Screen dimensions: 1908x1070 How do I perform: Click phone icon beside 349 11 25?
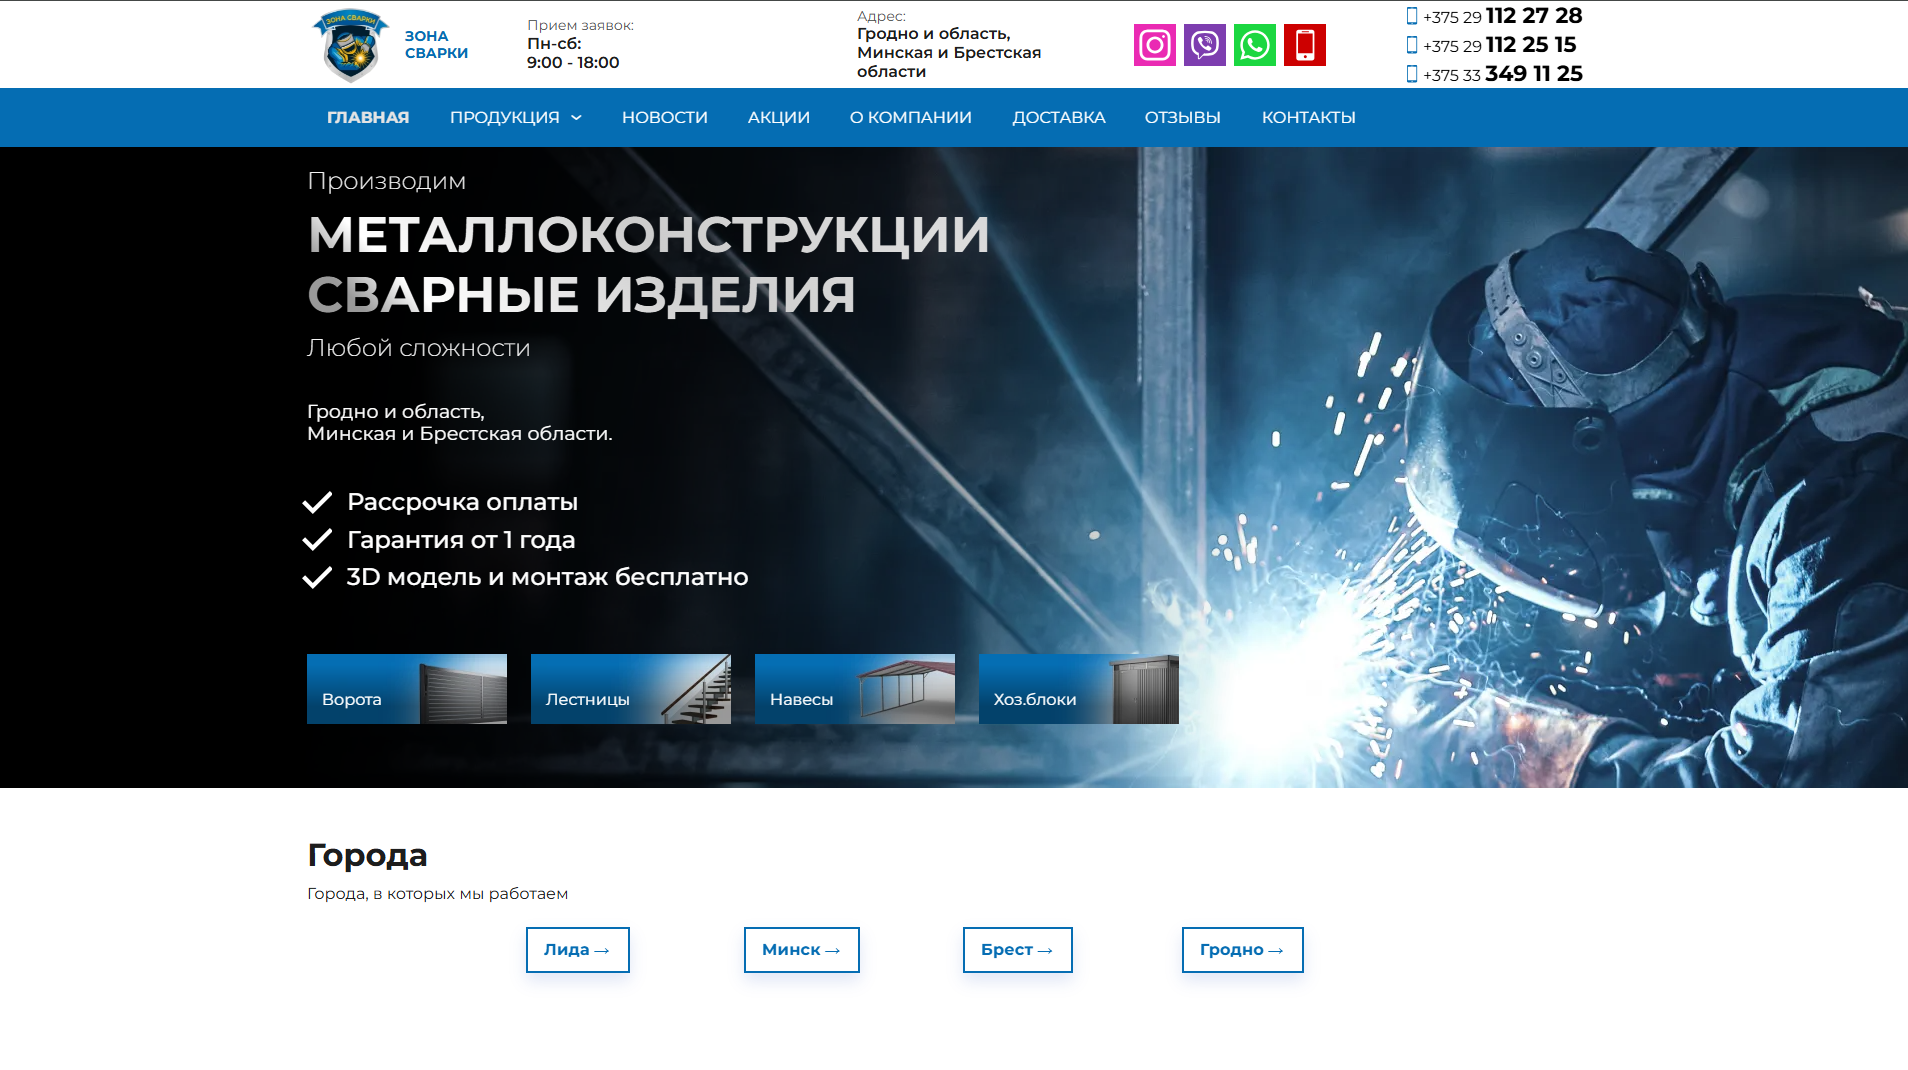[x=1412, y=74]
